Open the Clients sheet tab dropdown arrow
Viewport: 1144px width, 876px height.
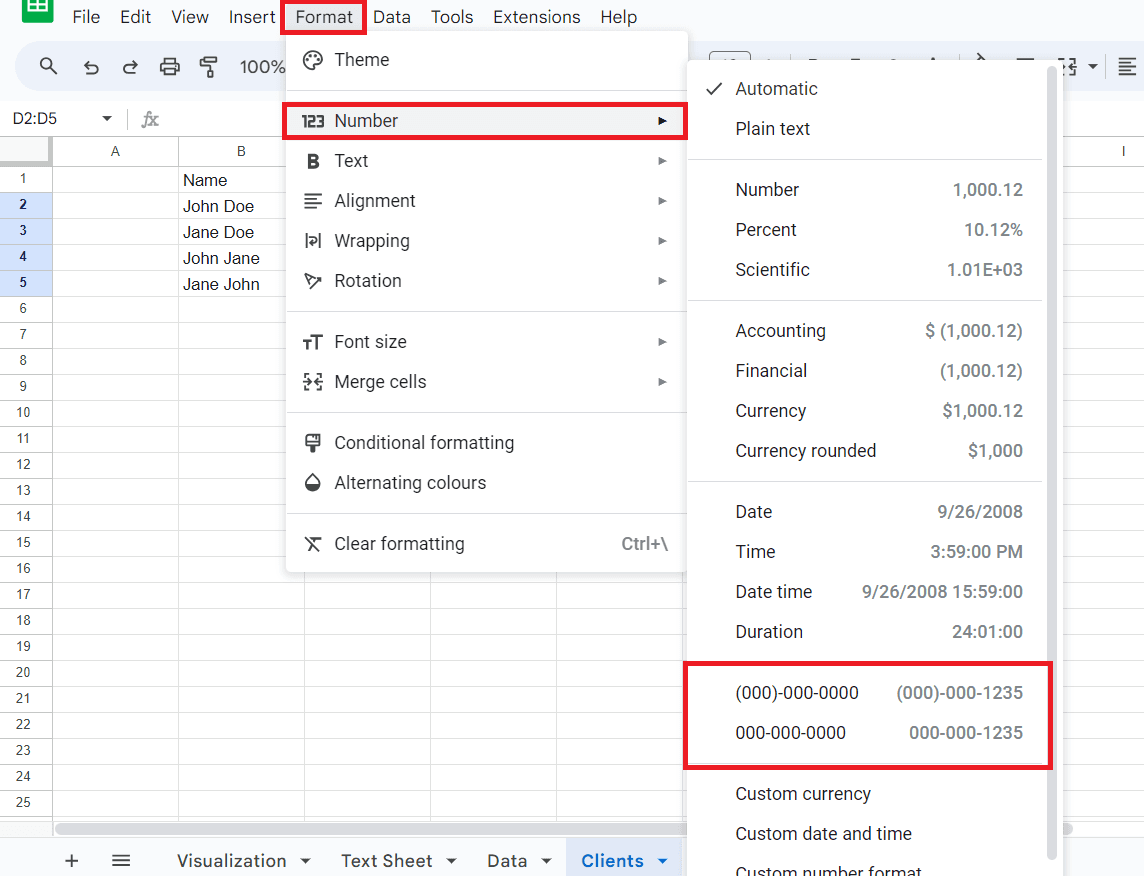pos(662,861)
